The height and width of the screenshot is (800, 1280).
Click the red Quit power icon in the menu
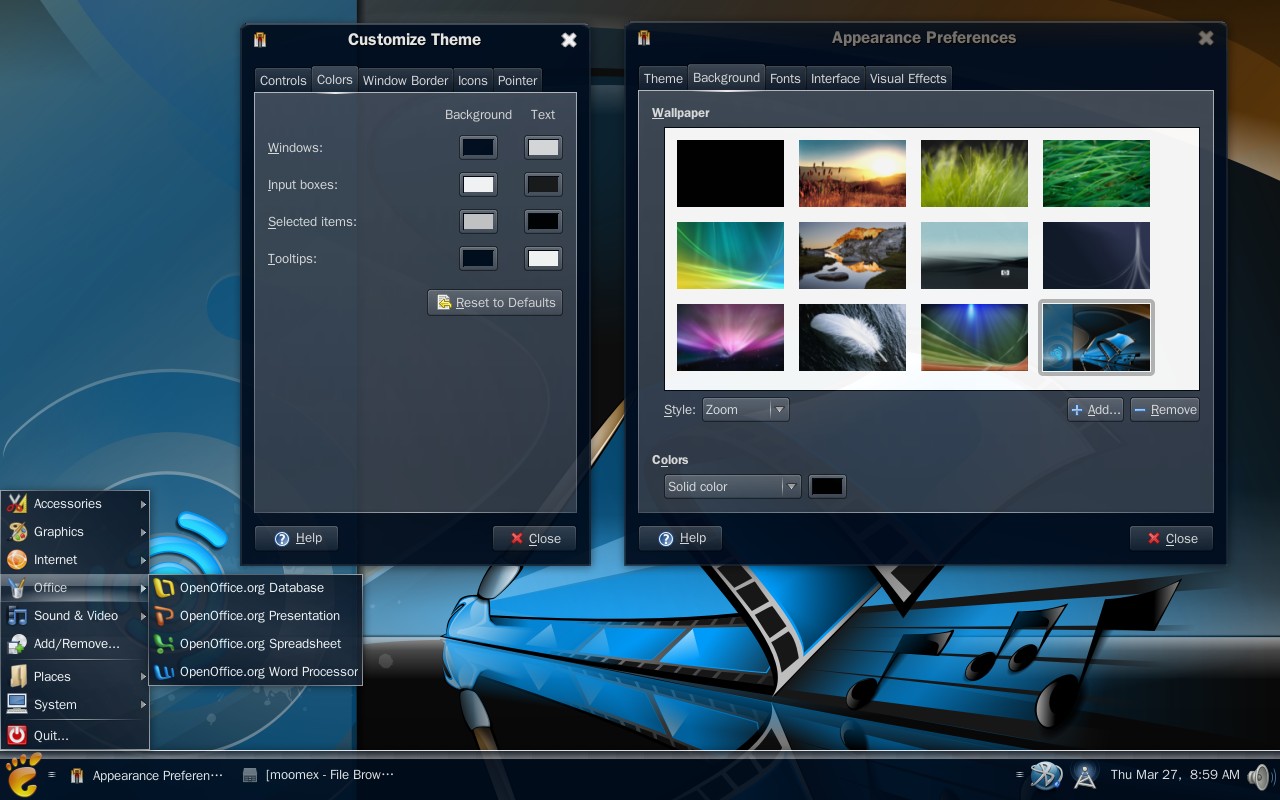16,733
